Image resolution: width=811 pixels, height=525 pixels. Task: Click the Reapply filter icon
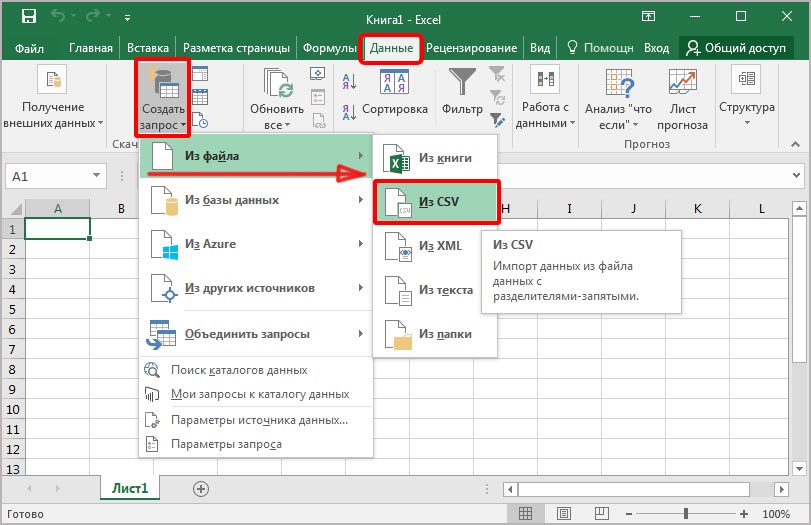coord(498,97)
